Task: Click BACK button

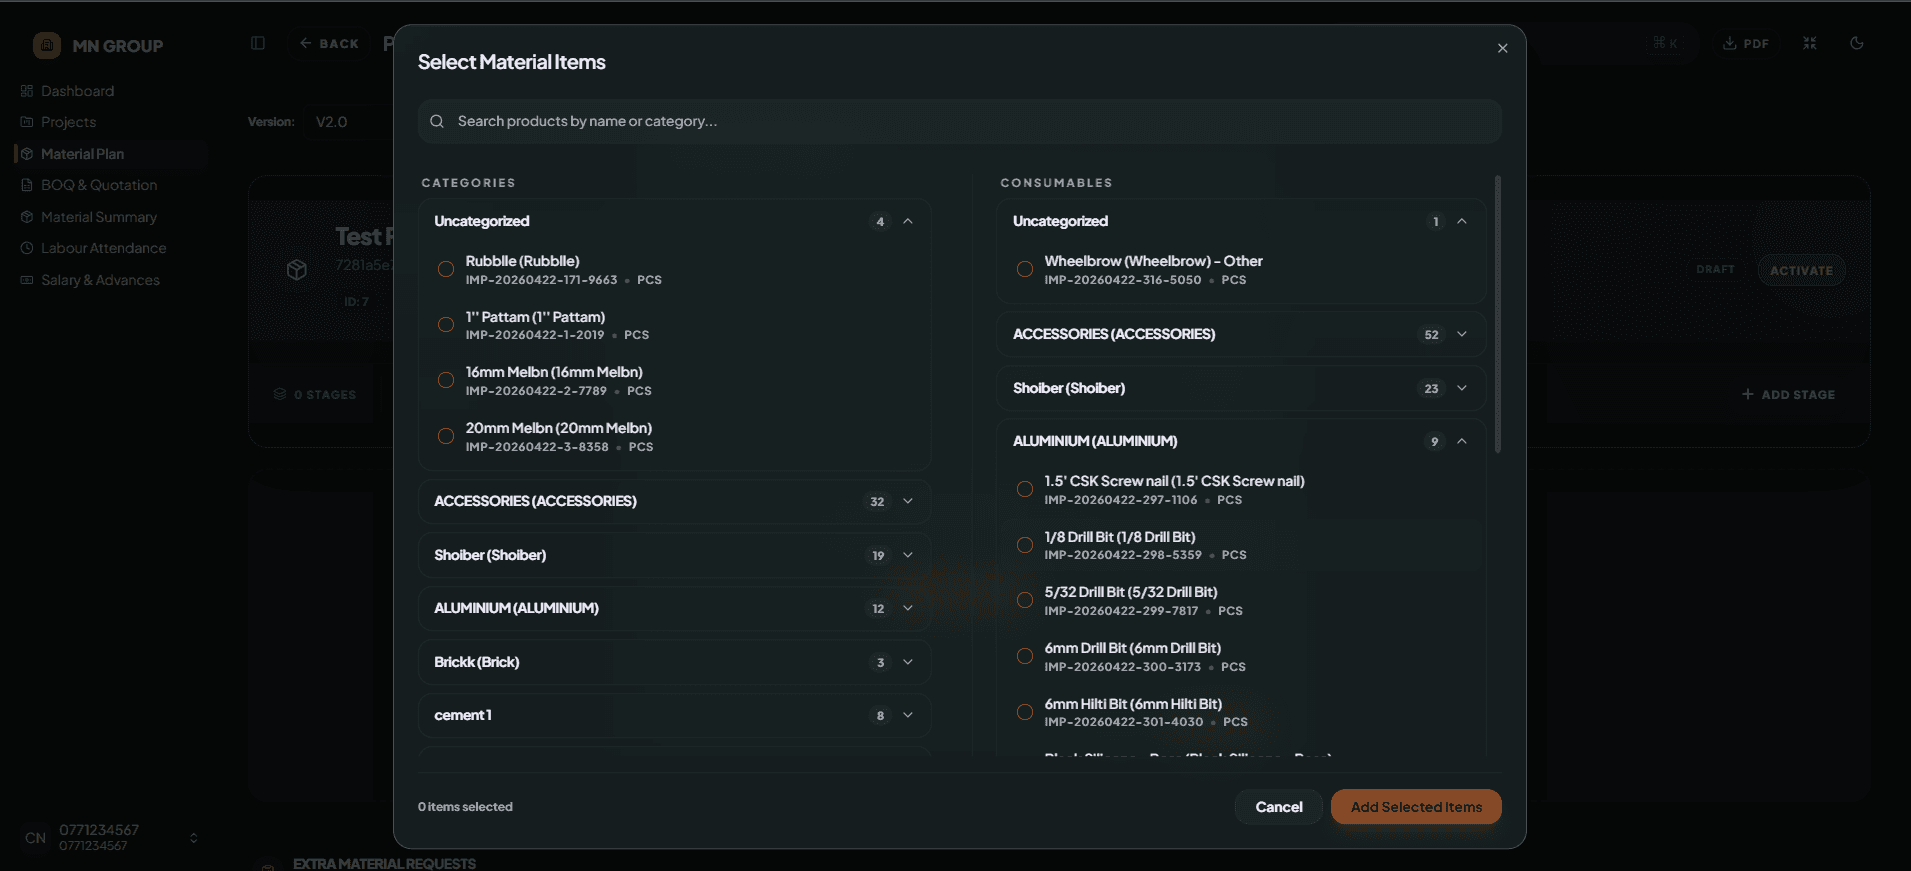Action: click(x=329, y=43)
